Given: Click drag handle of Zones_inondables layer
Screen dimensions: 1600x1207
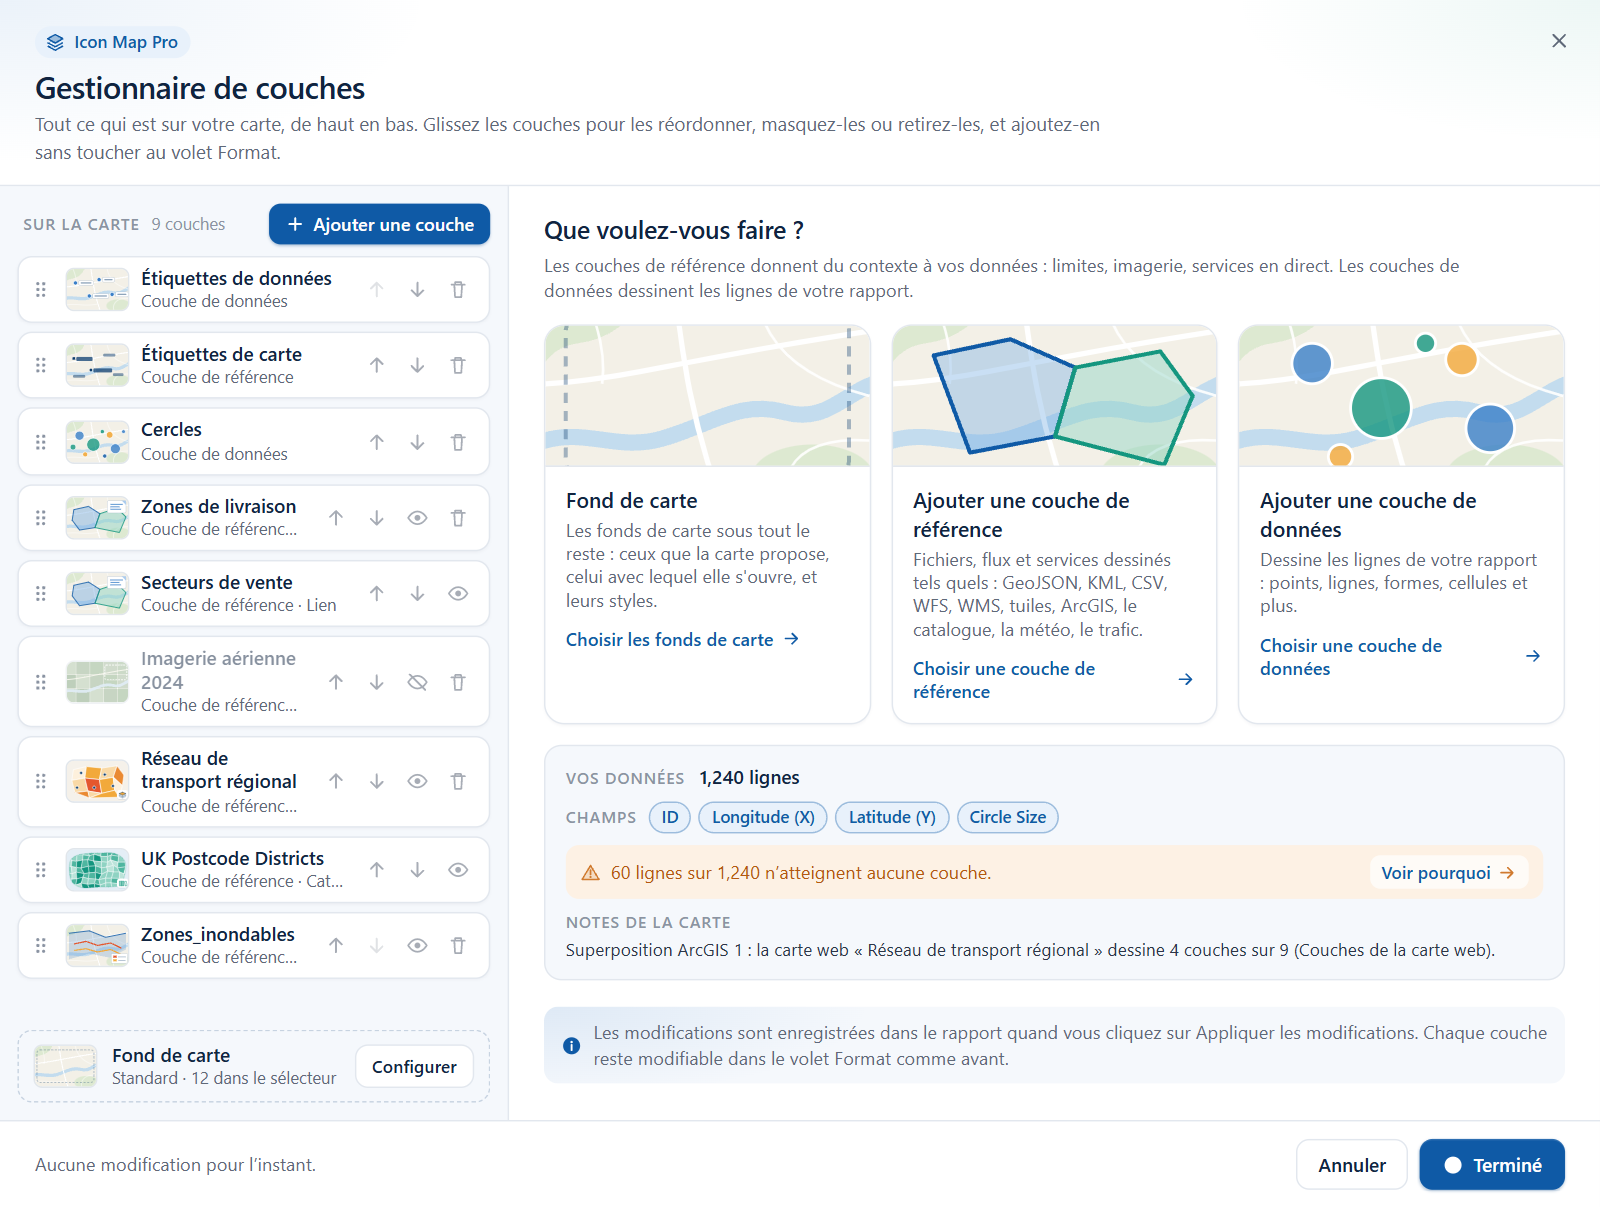Looking at the screenshot, I should coord(41,946).
